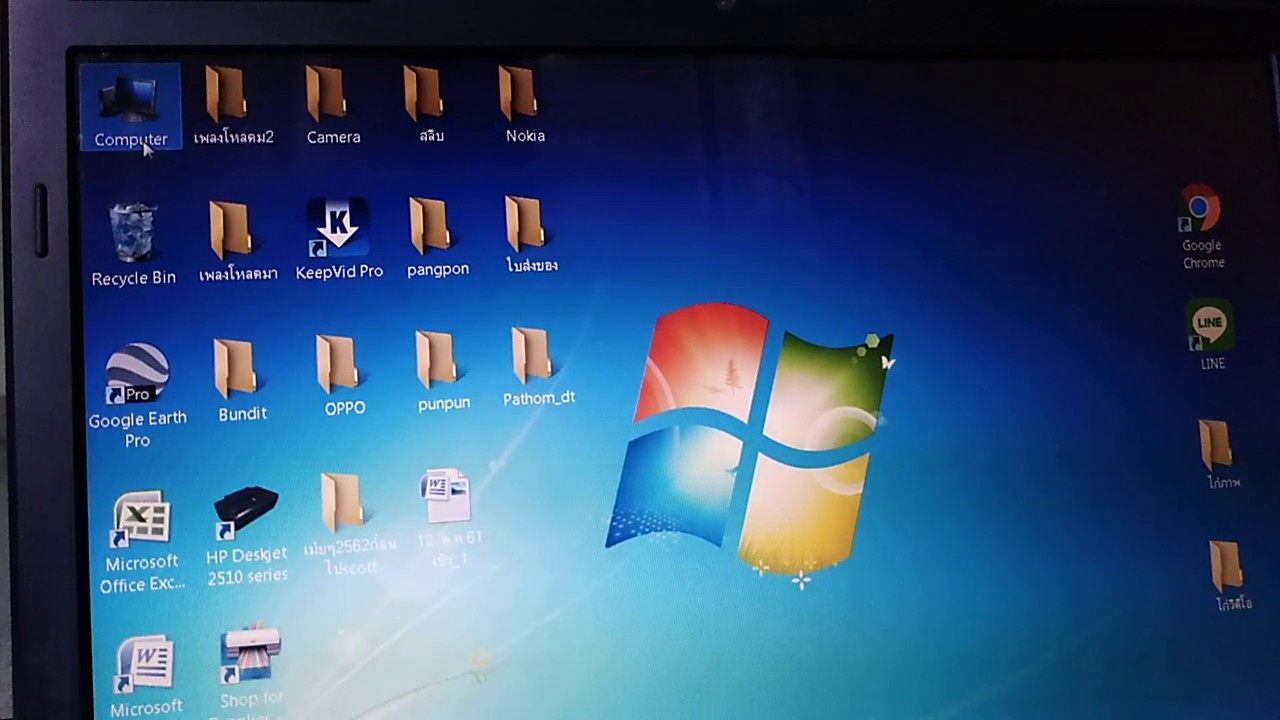Select the Nokia folder
The width and height of the screenshot is (1280, 720).
pos(524,105)
